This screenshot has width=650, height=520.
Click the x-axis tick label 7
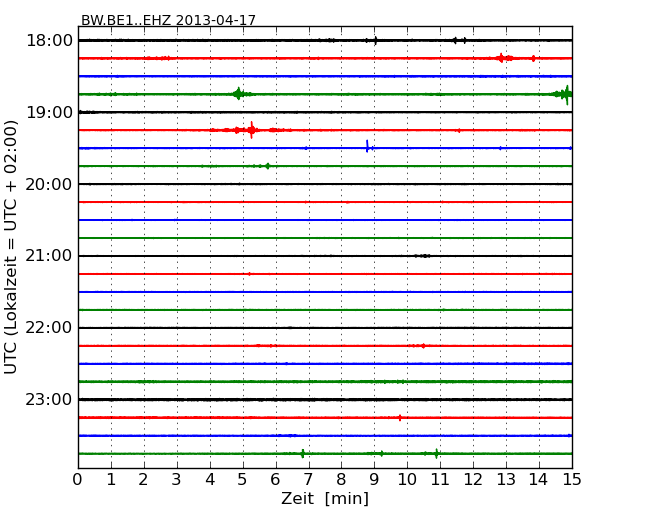coord(308,479)
